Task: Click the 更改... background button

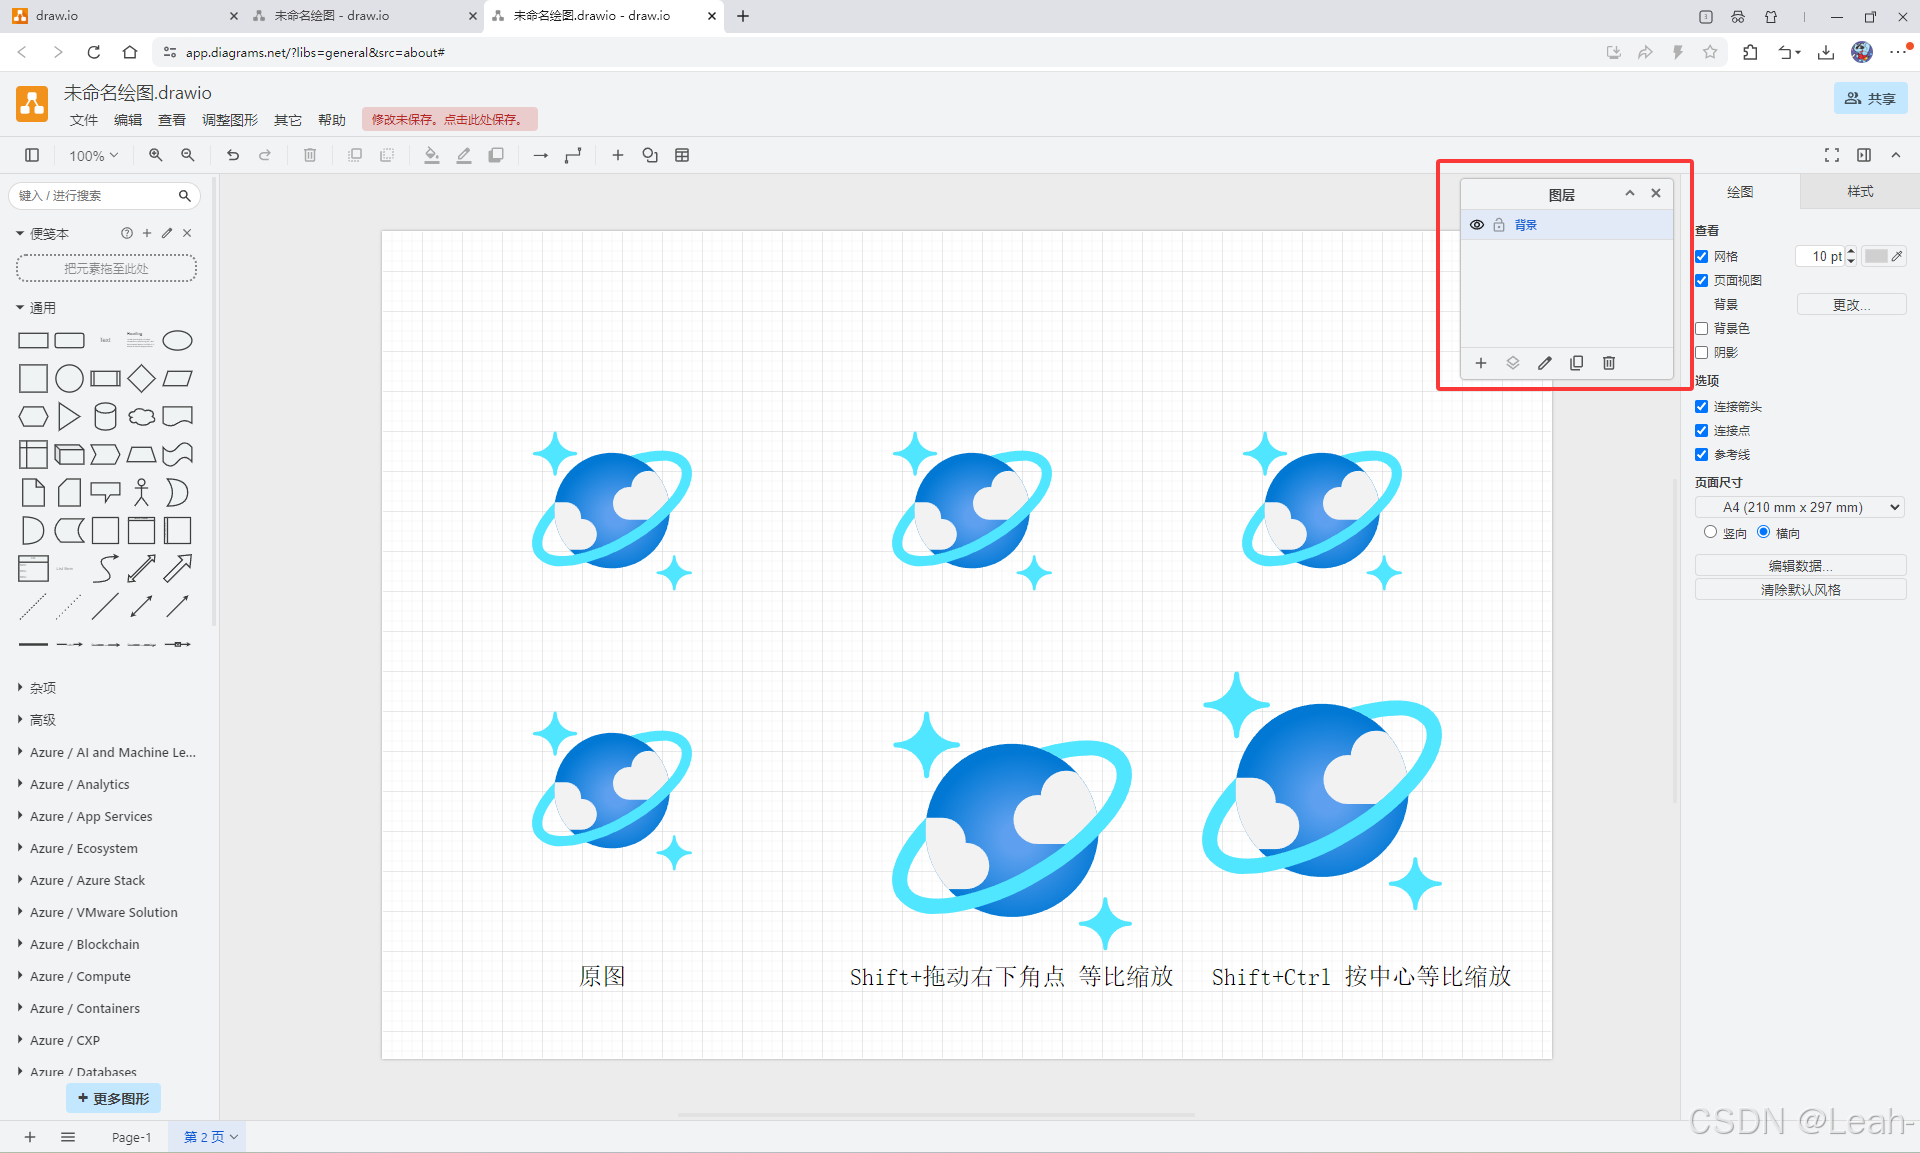Action: pyautogui.click(x=1851, y=305)
